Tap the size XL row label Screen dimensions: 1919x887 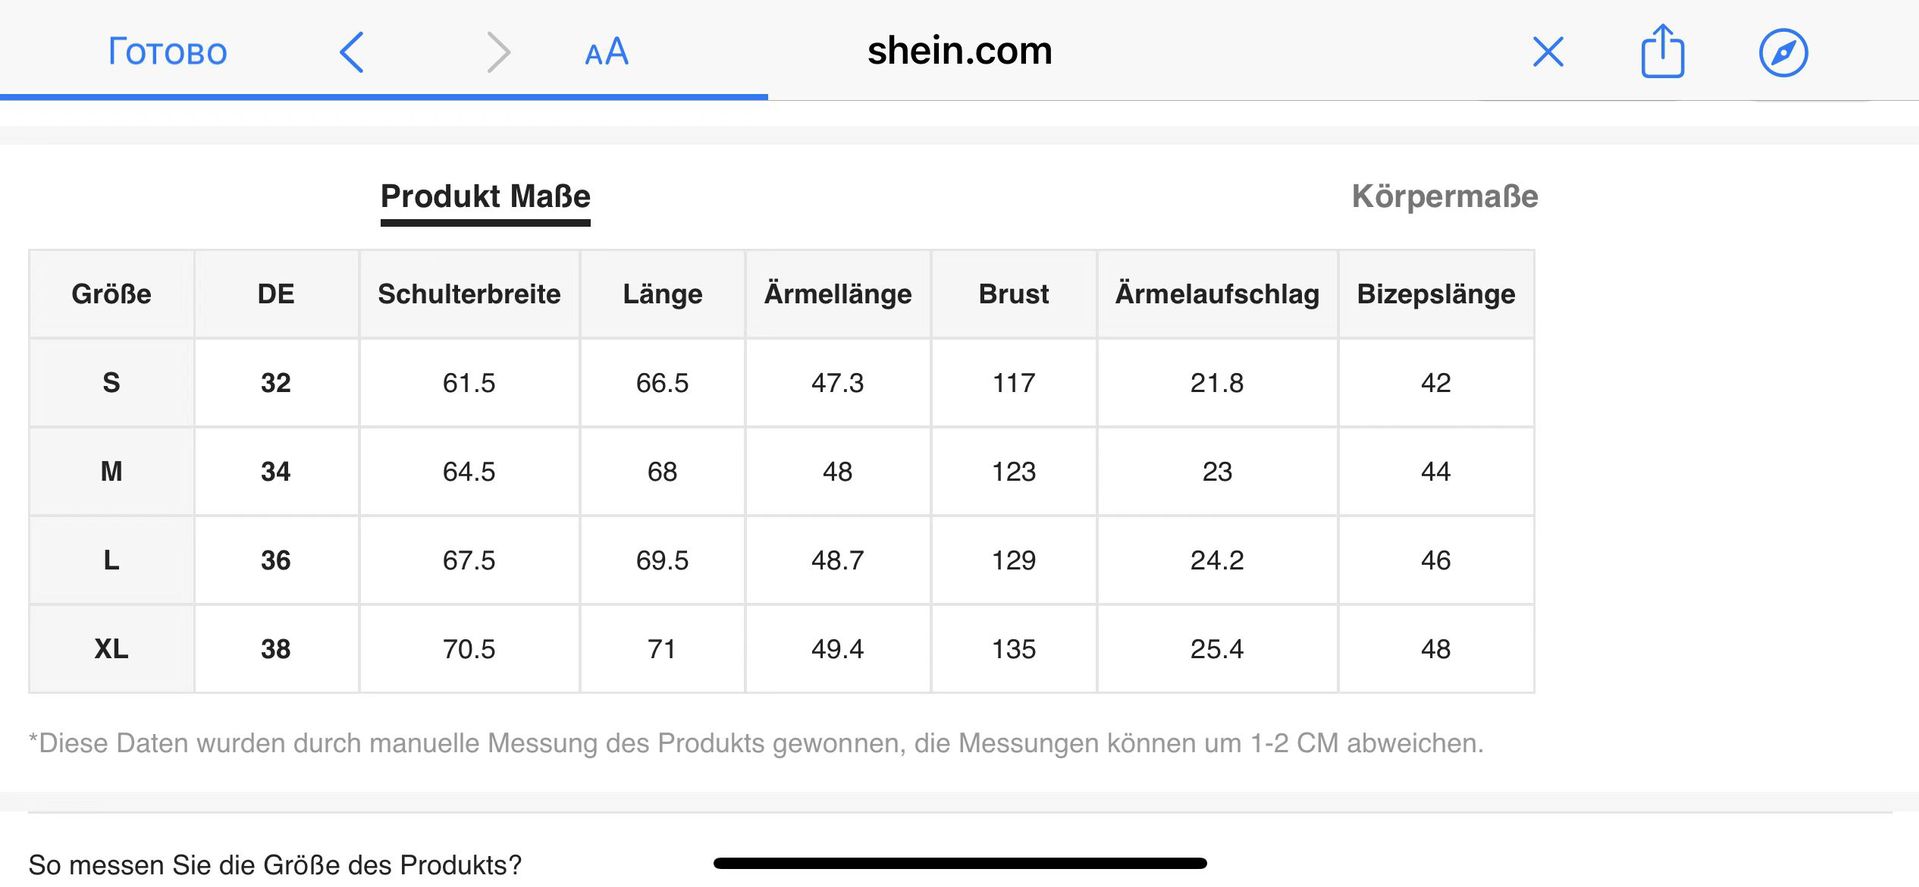[111, 649]
